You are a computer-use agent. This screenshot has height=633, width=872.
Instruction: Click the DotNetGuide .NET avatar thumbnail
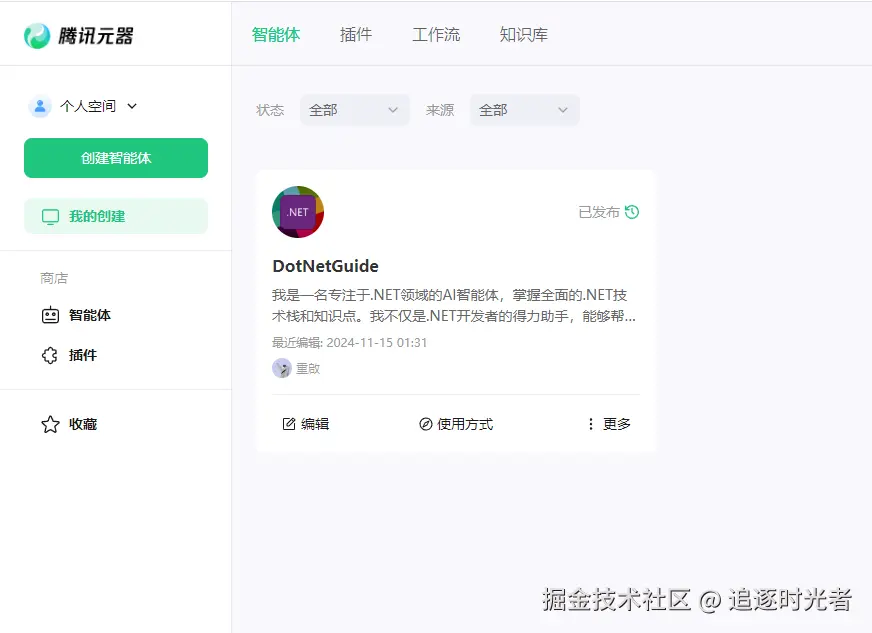pos(298,212)
